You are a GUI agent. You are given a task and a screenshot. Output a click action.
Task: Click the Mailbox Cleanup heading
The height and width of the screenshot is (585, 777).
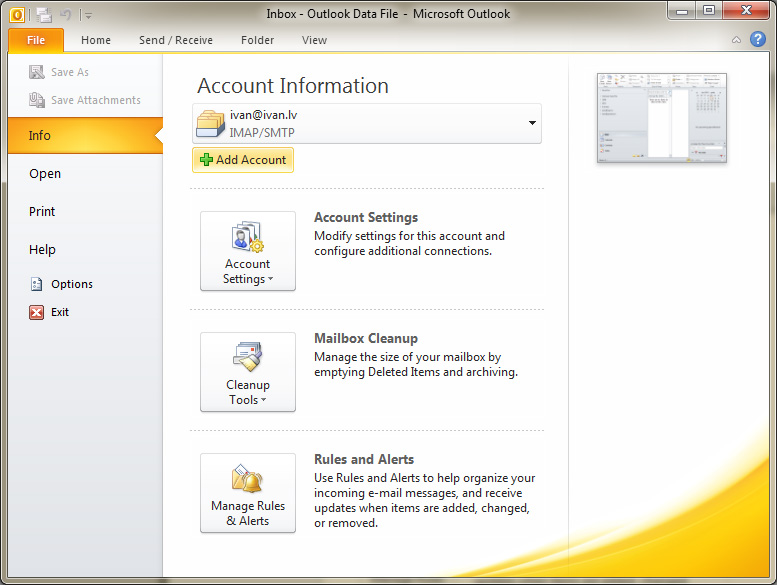point(366,338)
